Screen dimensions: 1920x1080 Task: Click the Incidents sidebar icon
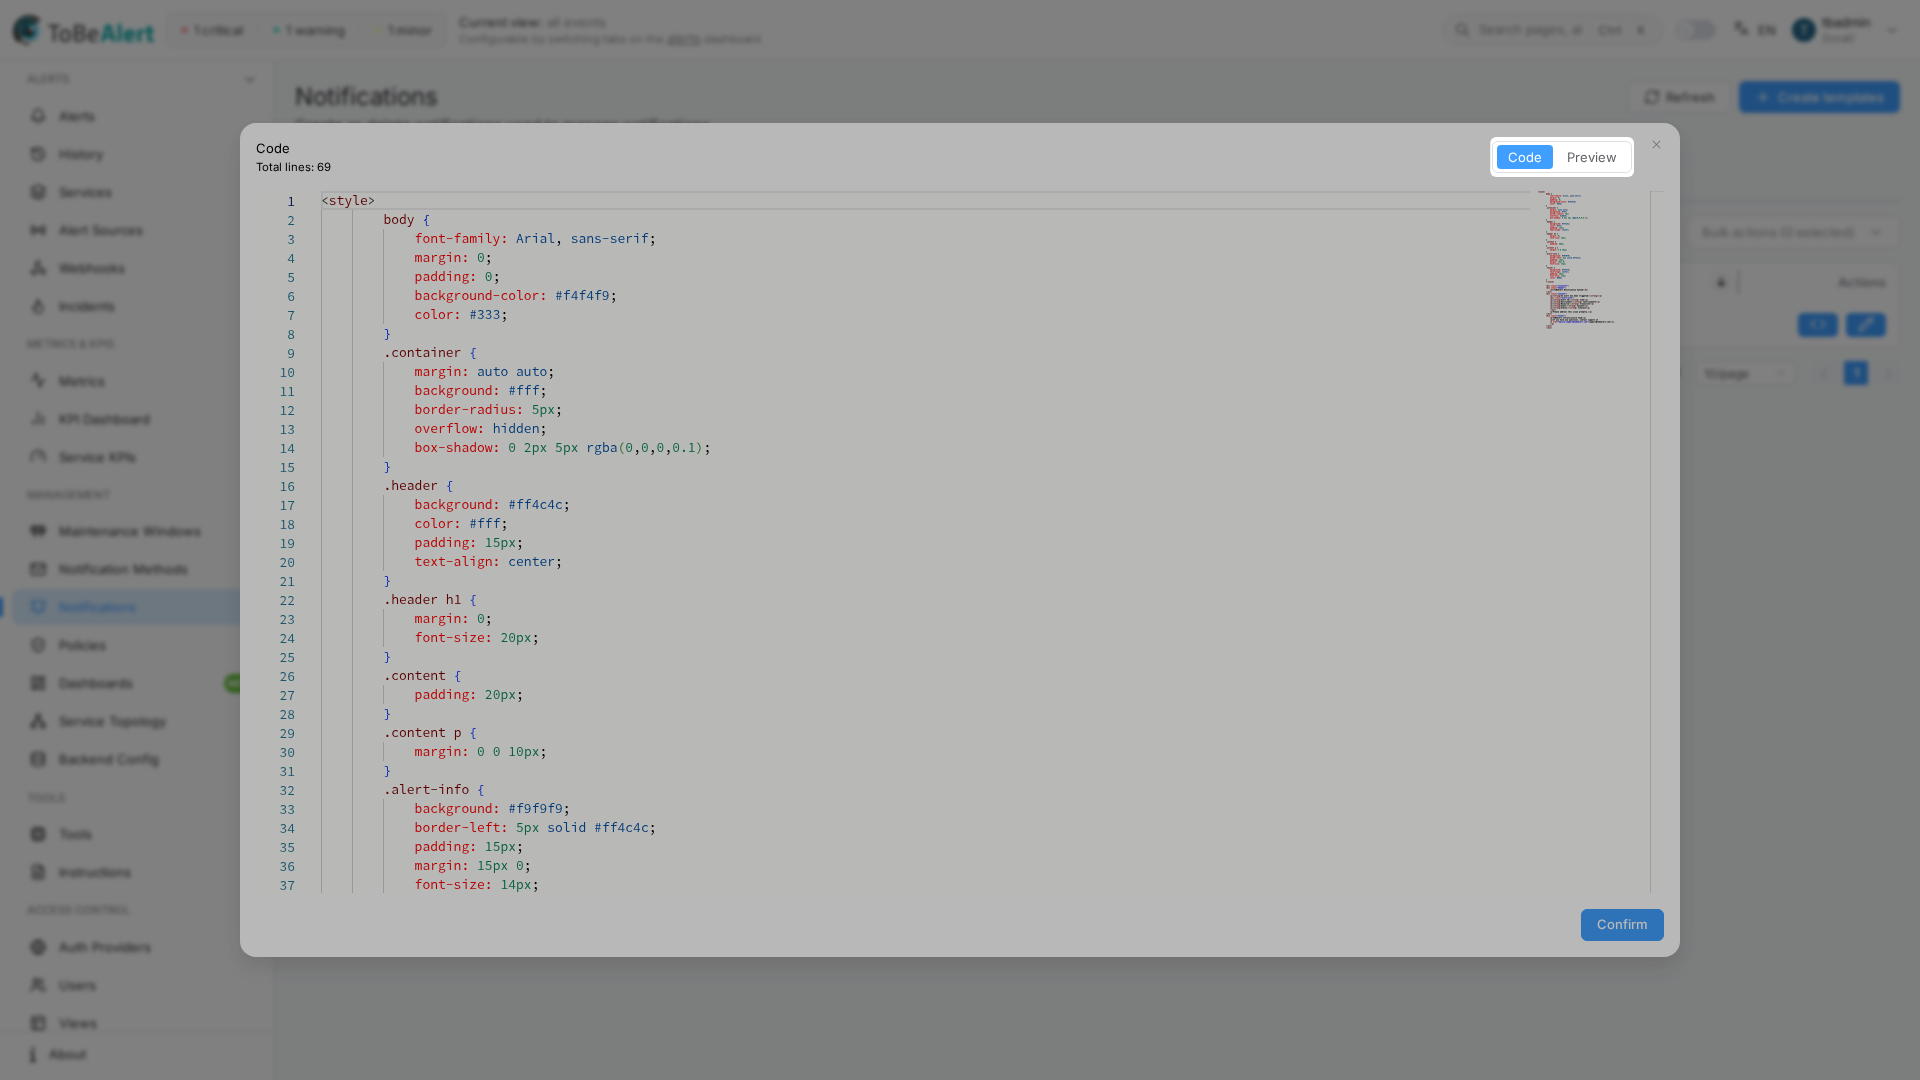(x=38, y=306)
